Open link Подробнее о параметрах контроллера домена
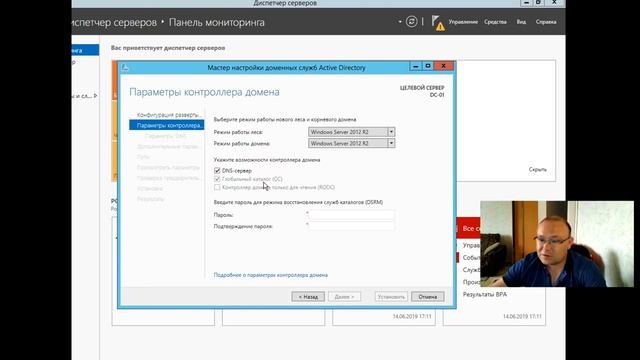The height and width of the screenshot is (360, 640). [271, 275]
